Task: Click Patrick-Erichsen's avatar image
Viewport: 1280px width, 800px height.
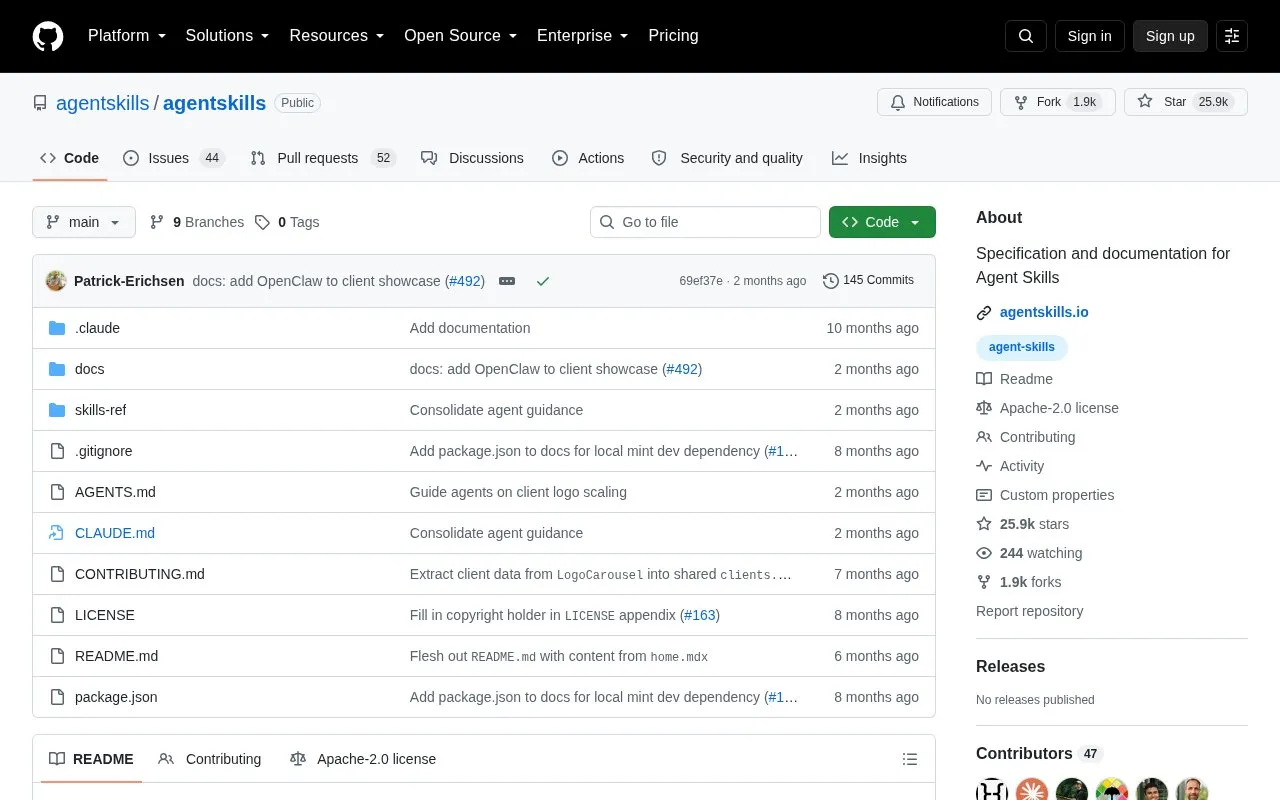Action: click(x=56, y=281)
